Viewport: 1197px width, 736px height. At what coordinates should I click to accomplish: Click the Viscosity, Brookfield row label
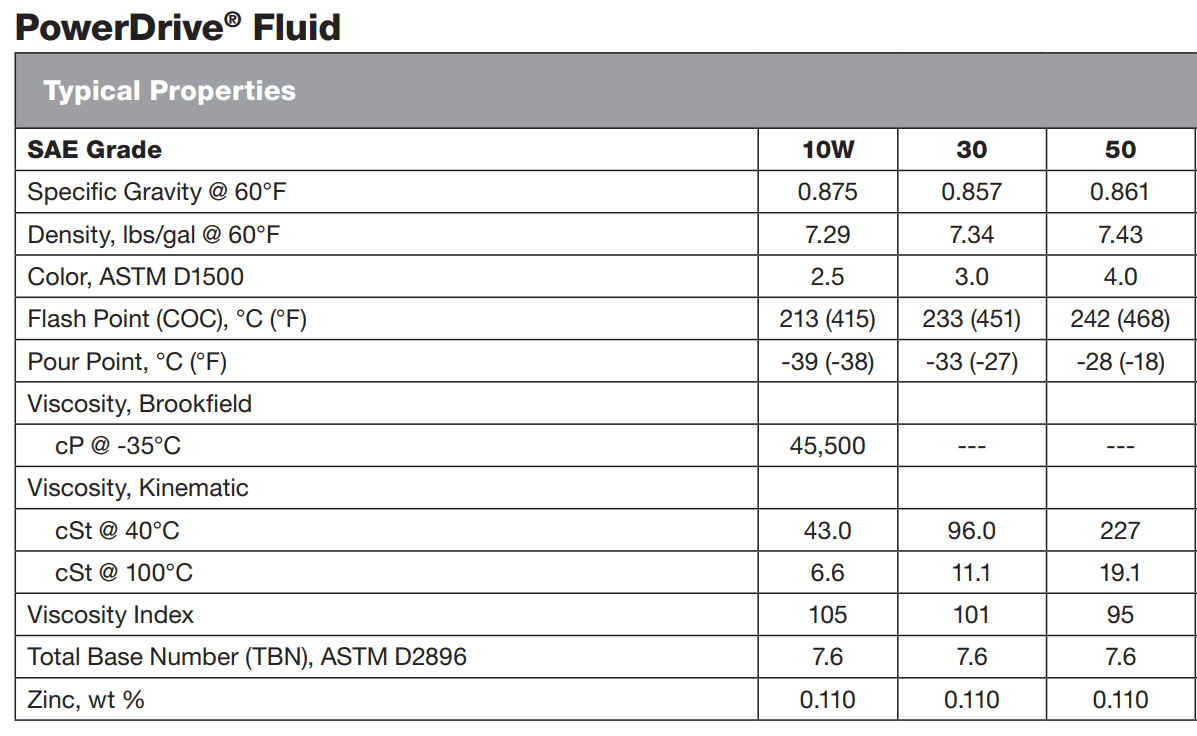(x=139, y=404)
